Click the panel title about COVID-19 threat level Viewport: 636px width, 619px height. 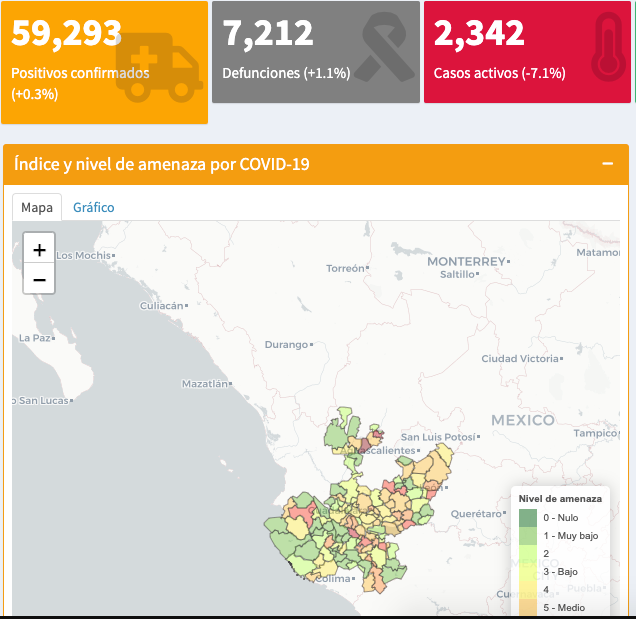[x=160, y=164]
